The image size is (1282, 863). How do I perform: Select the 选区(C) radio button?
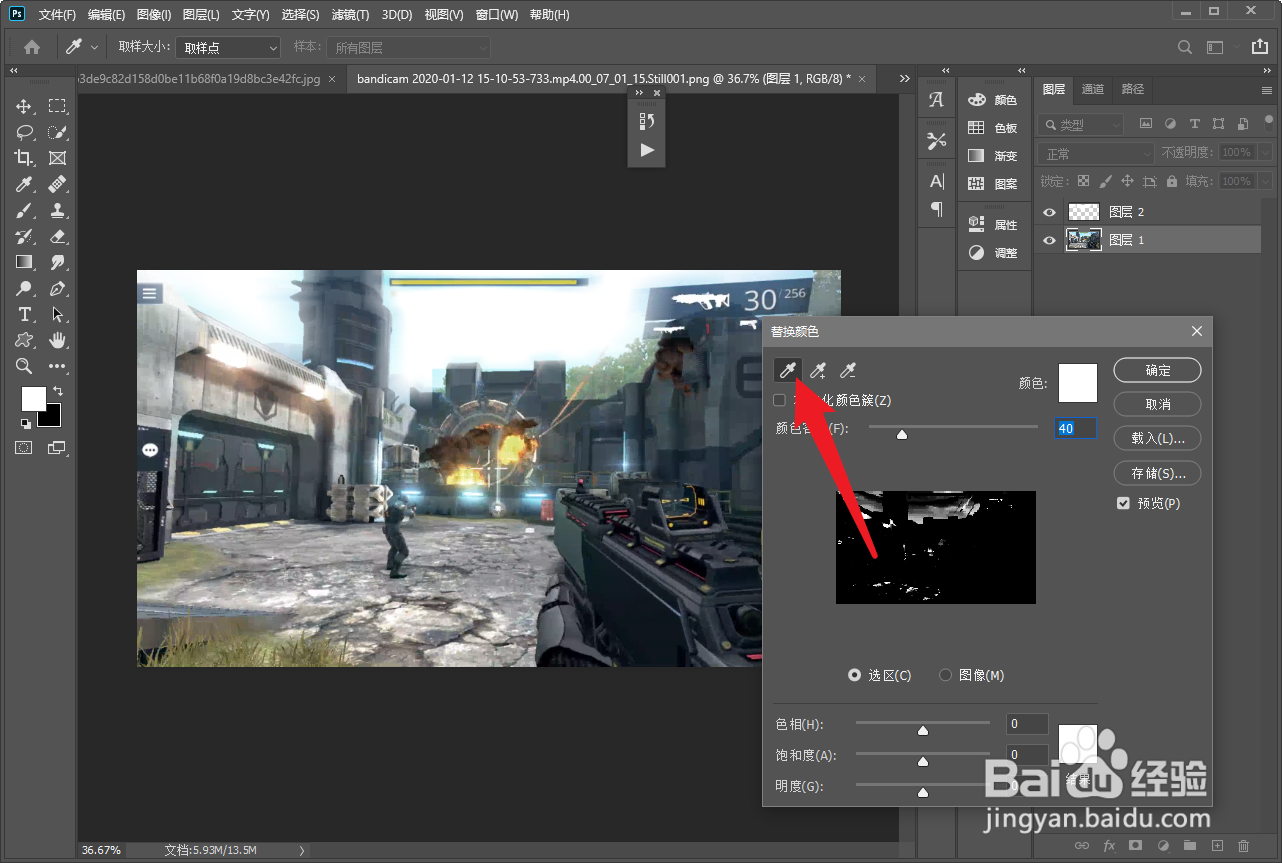tap(854, 675)
